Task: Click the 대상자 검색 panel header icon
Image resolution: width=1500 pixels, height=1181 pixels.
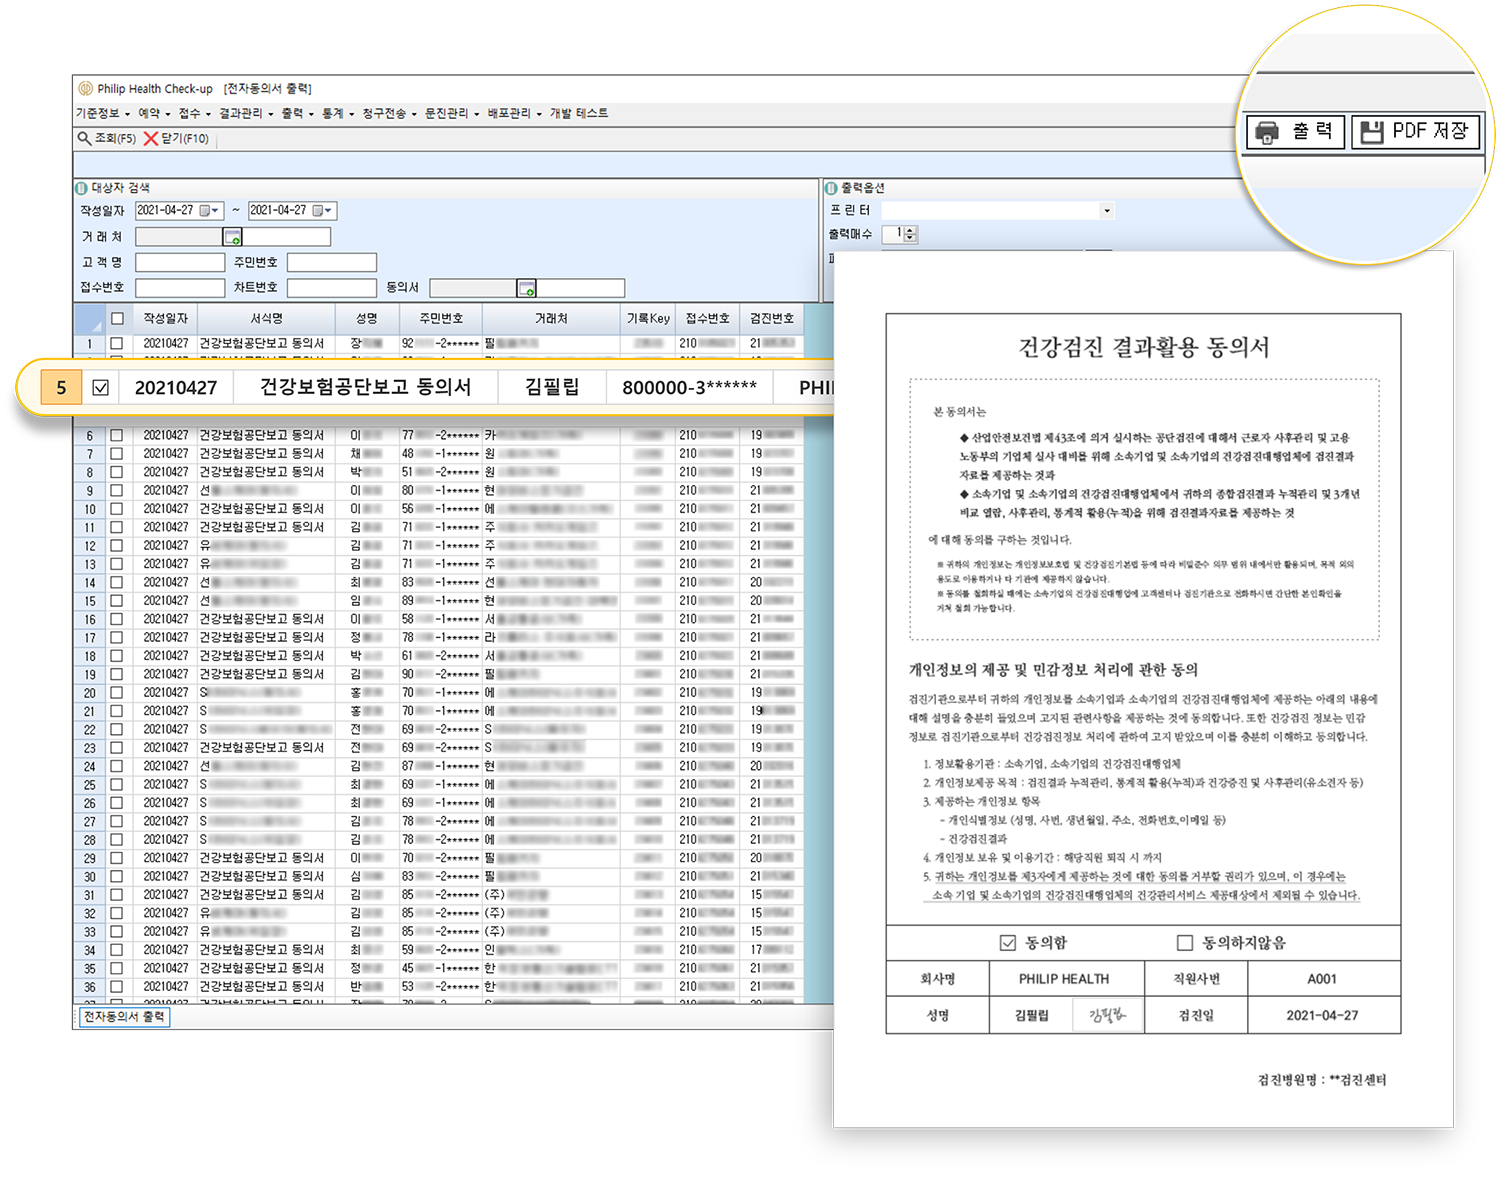Action: tap(82, 188)
